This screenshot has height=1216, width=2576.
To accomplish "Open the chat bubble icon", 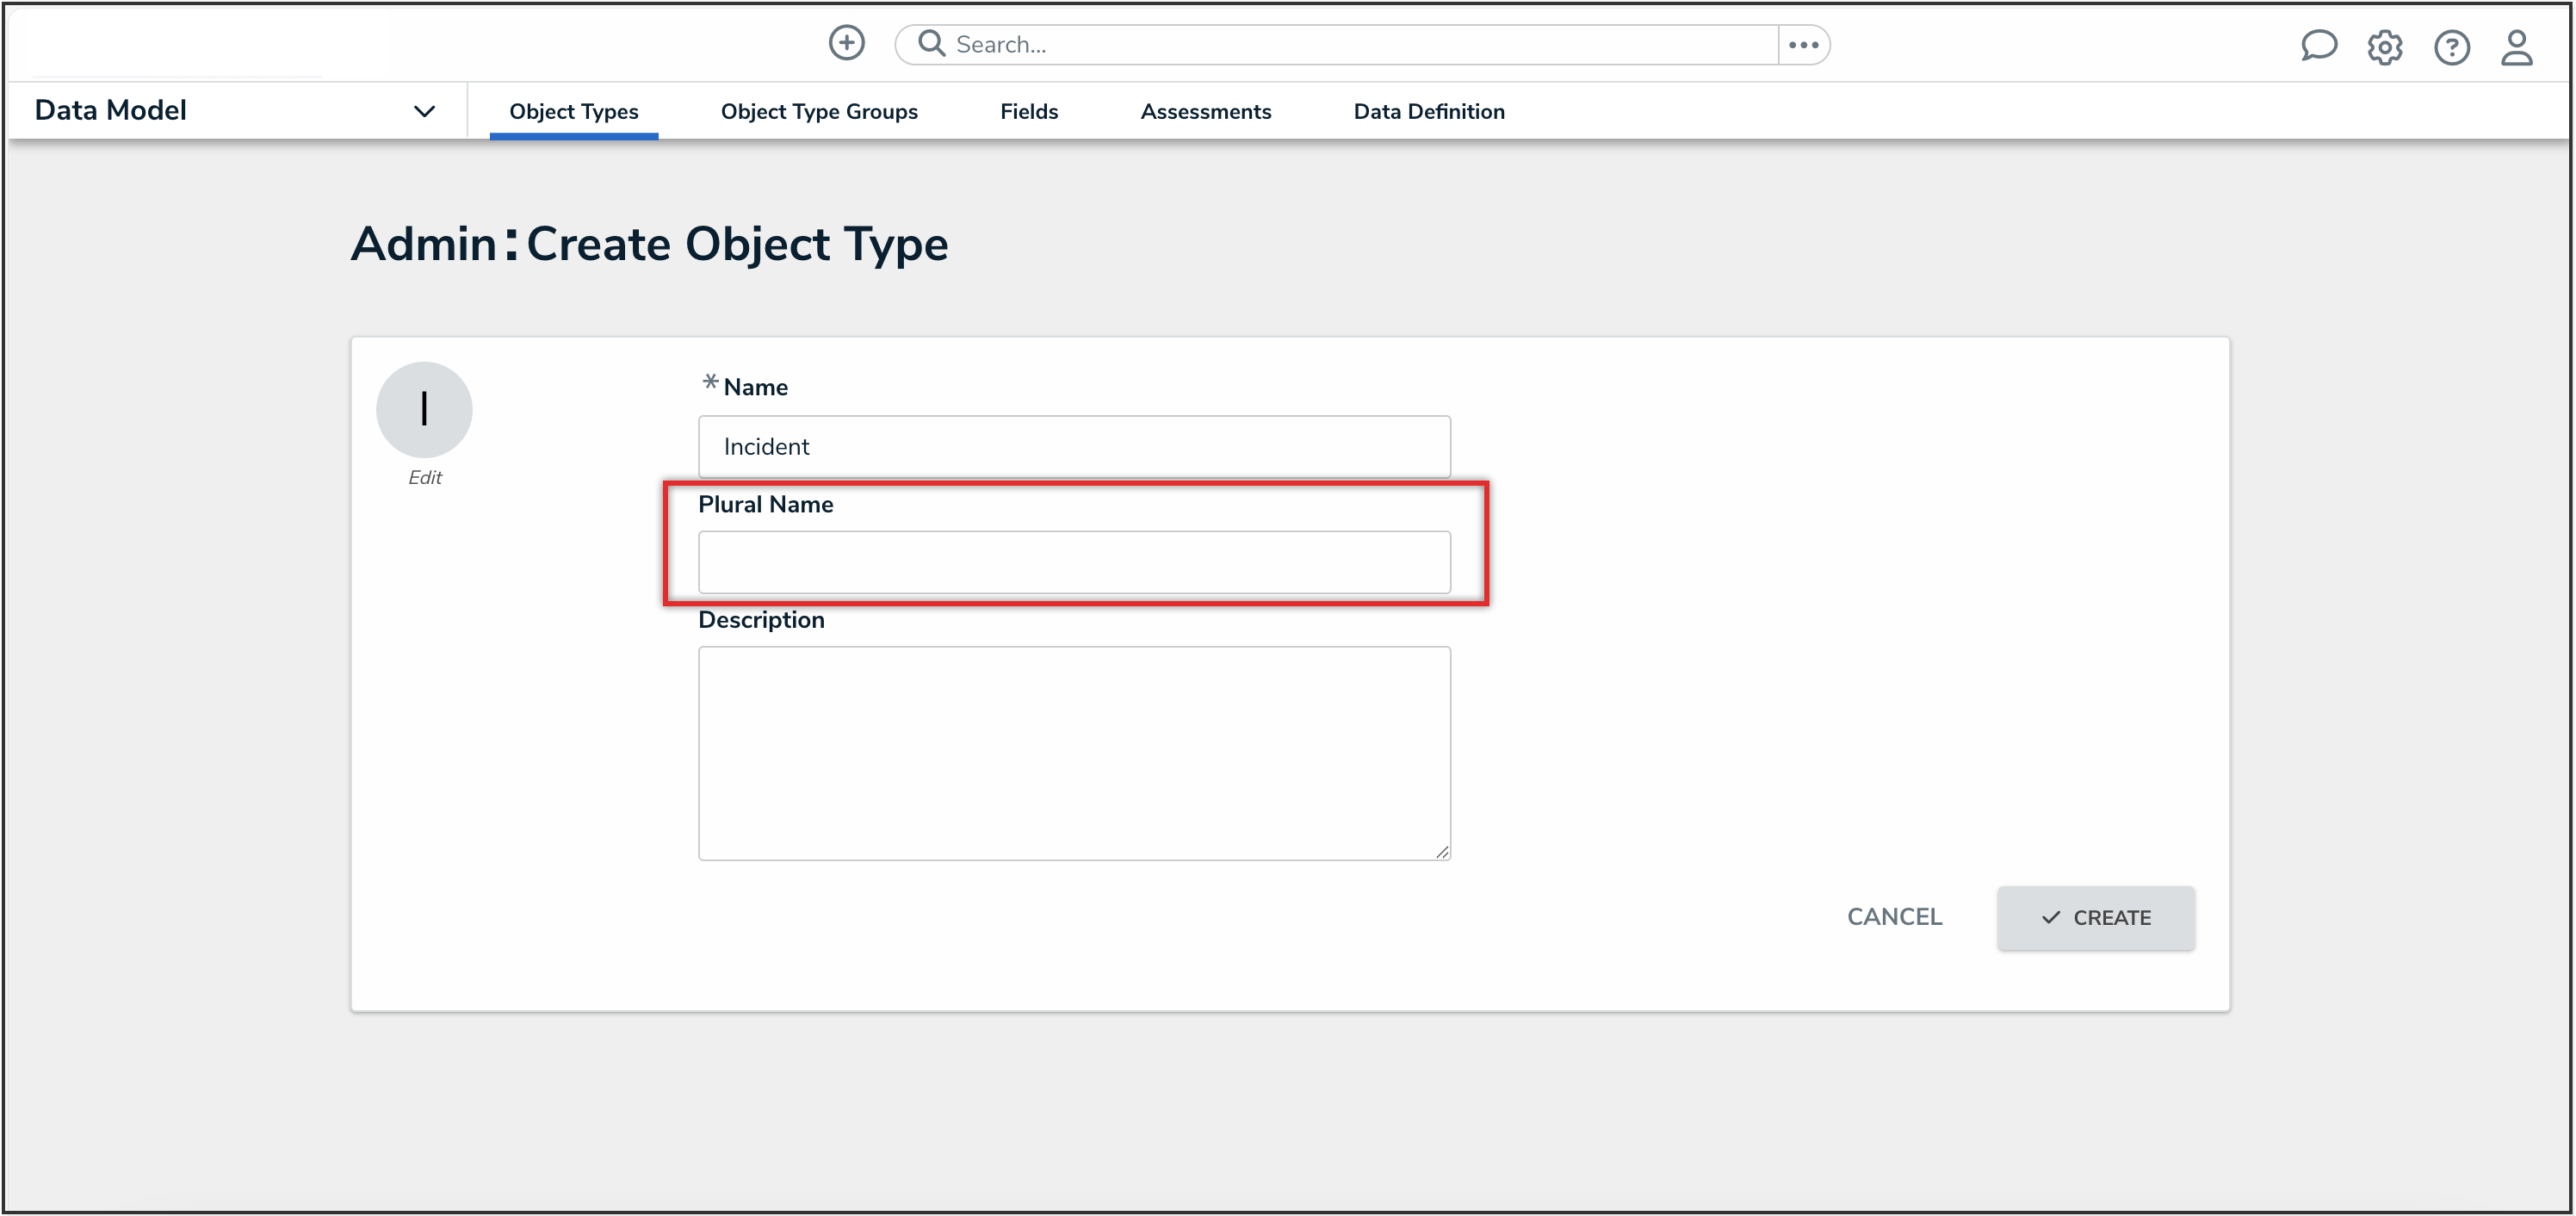I will [2317, 46].
